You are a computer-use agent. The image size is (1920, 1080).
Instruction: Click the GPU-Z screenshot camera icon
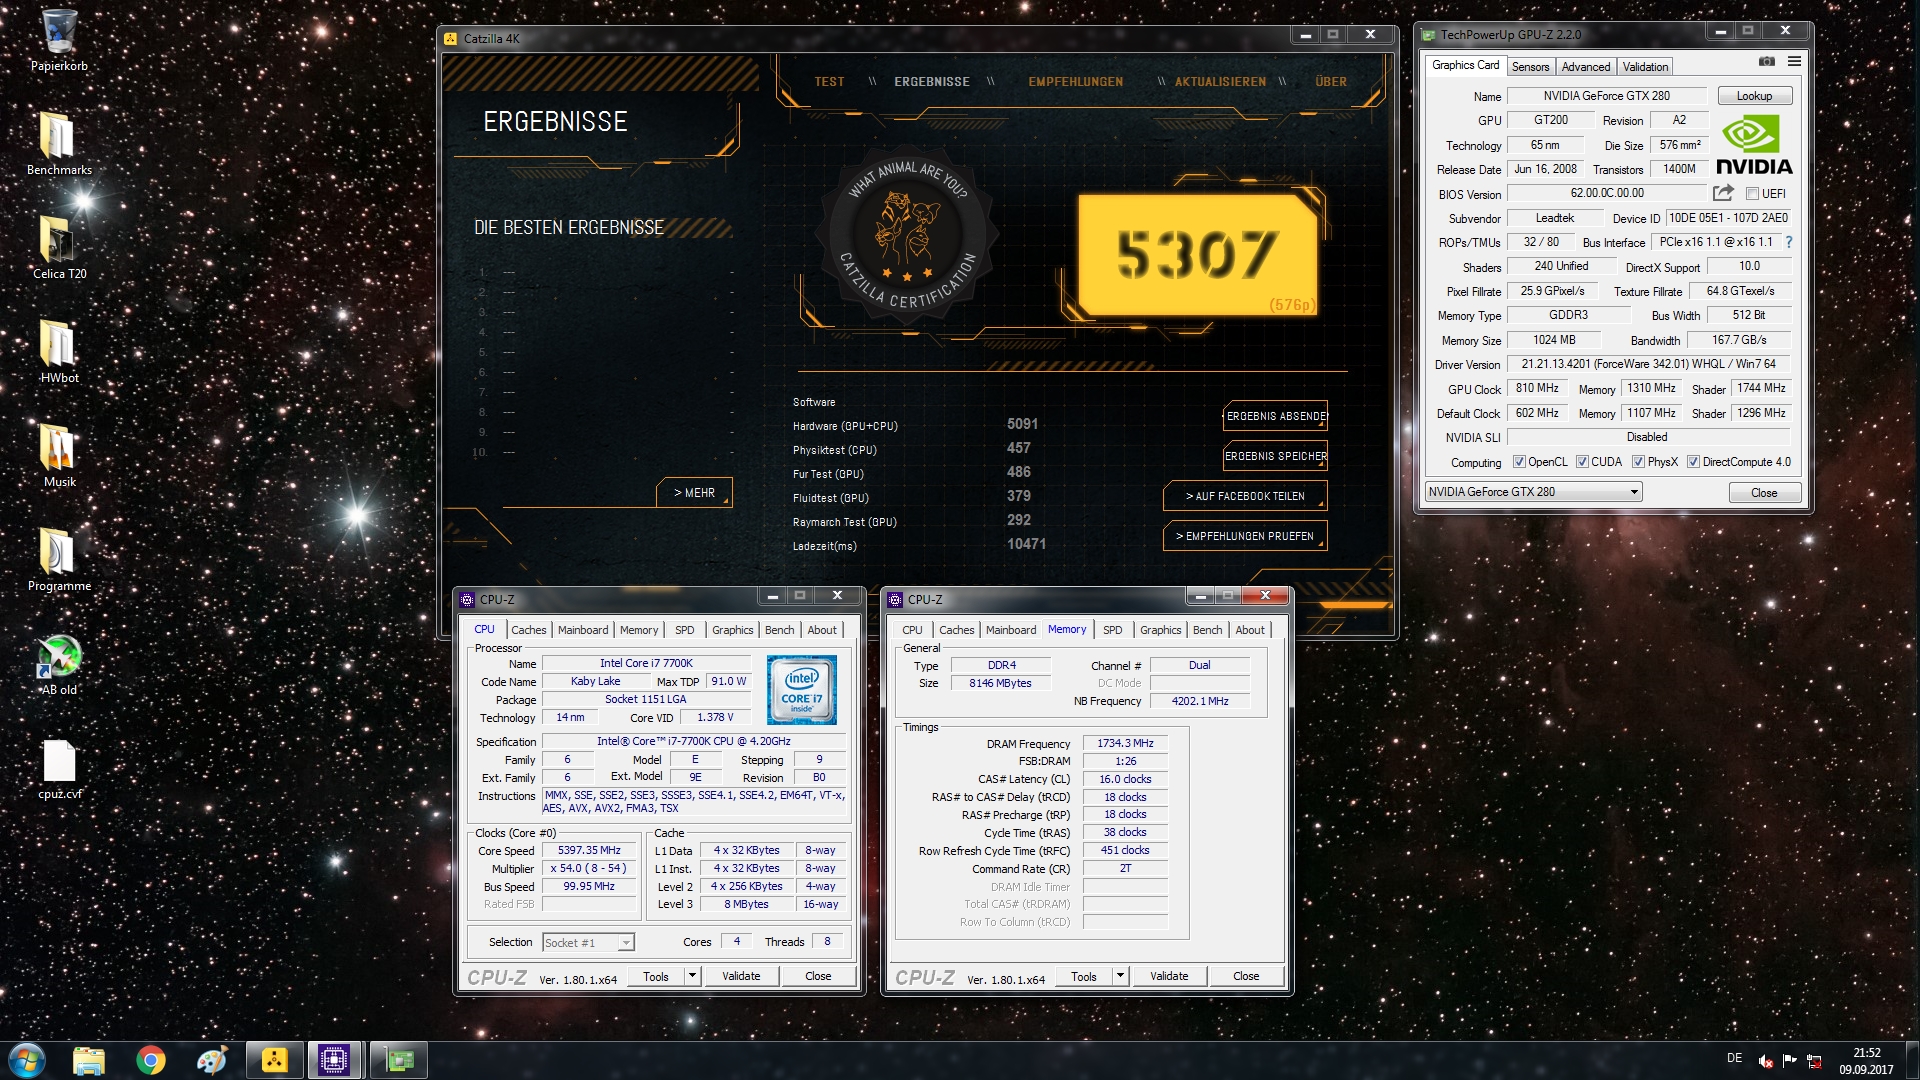pos(1767,62)
